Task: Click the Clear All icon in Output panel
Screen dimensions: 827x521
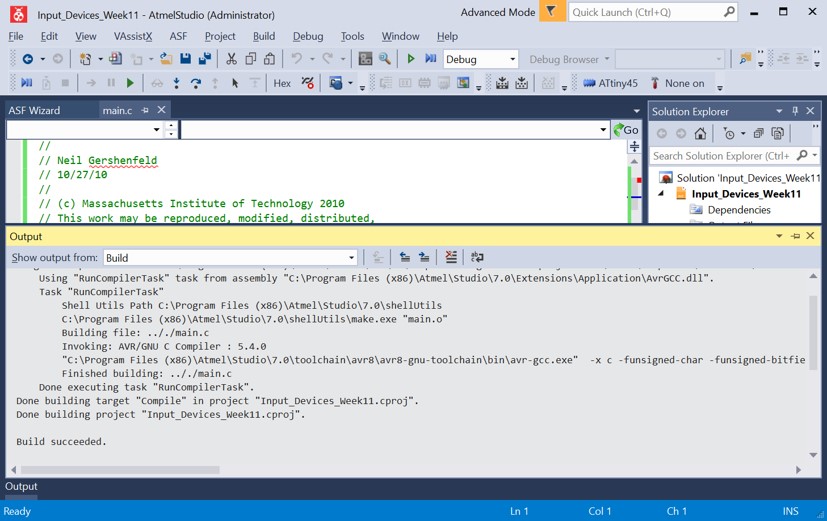Action: [450, 257]
